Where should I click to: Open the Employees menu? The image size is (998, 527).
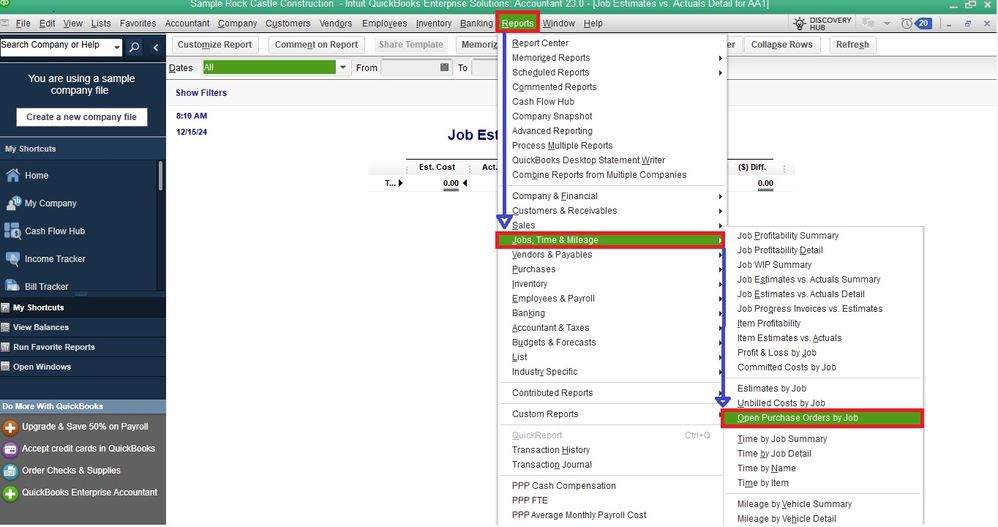click(x=384, y=24)
